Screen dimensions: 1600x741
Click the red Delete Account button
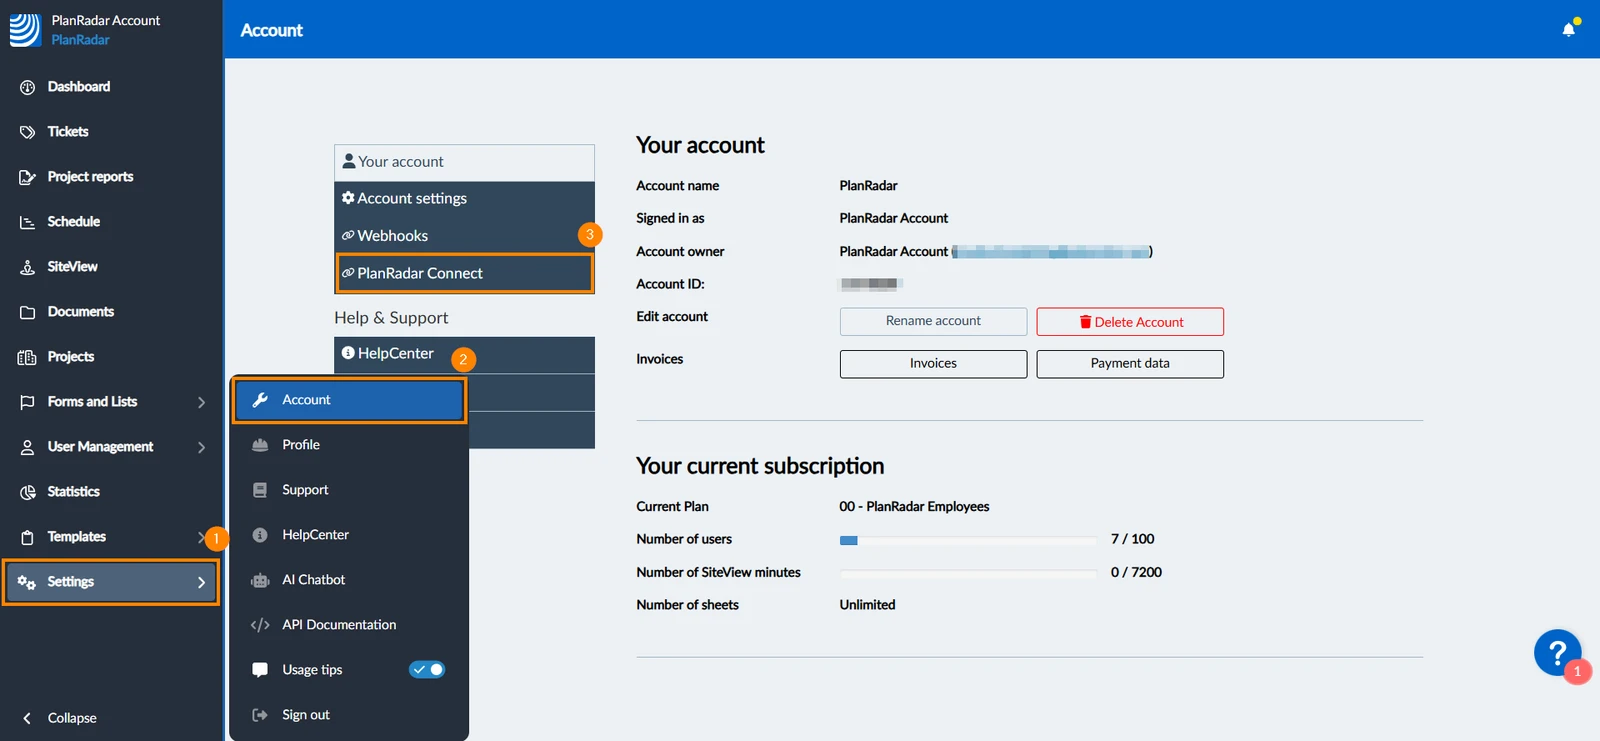click(x=1130, y=322)
